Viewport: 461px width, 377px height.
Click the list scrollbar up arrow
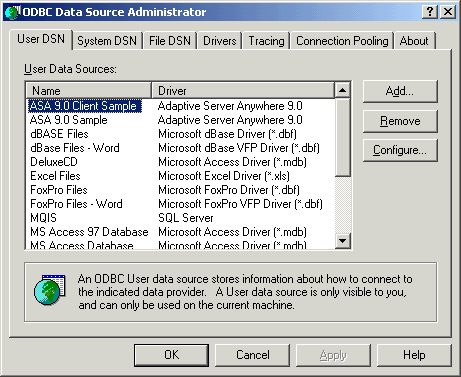(342, 90)
